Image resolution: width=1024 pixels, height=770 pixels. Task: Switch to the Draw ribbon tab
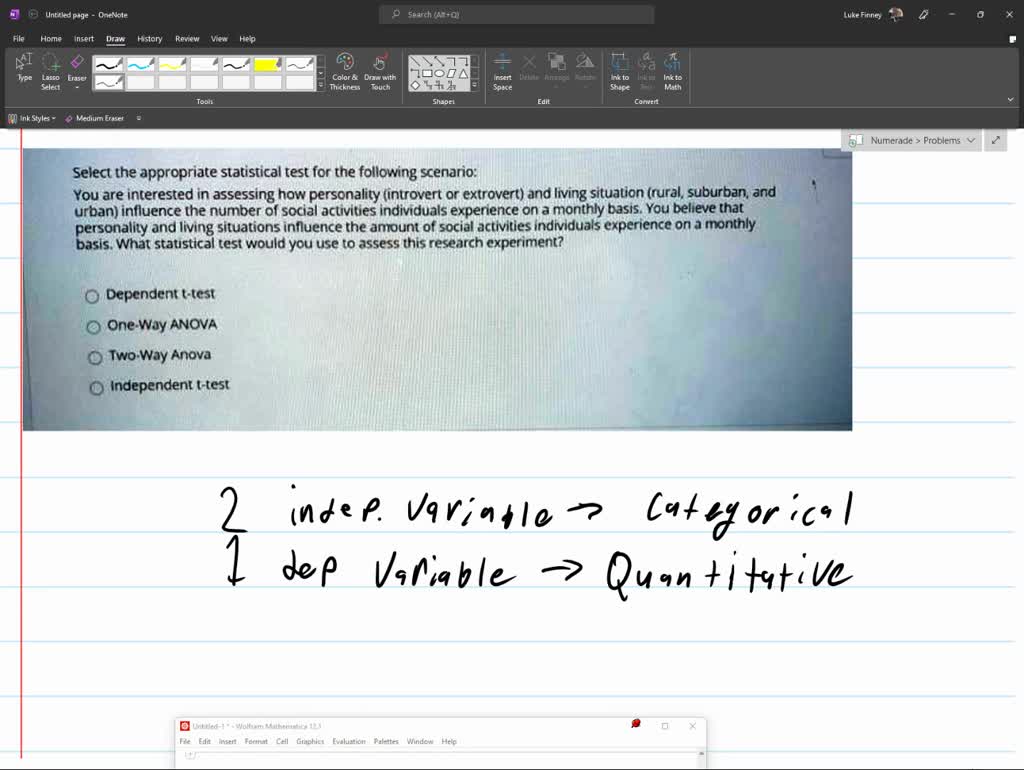(114, 38)
